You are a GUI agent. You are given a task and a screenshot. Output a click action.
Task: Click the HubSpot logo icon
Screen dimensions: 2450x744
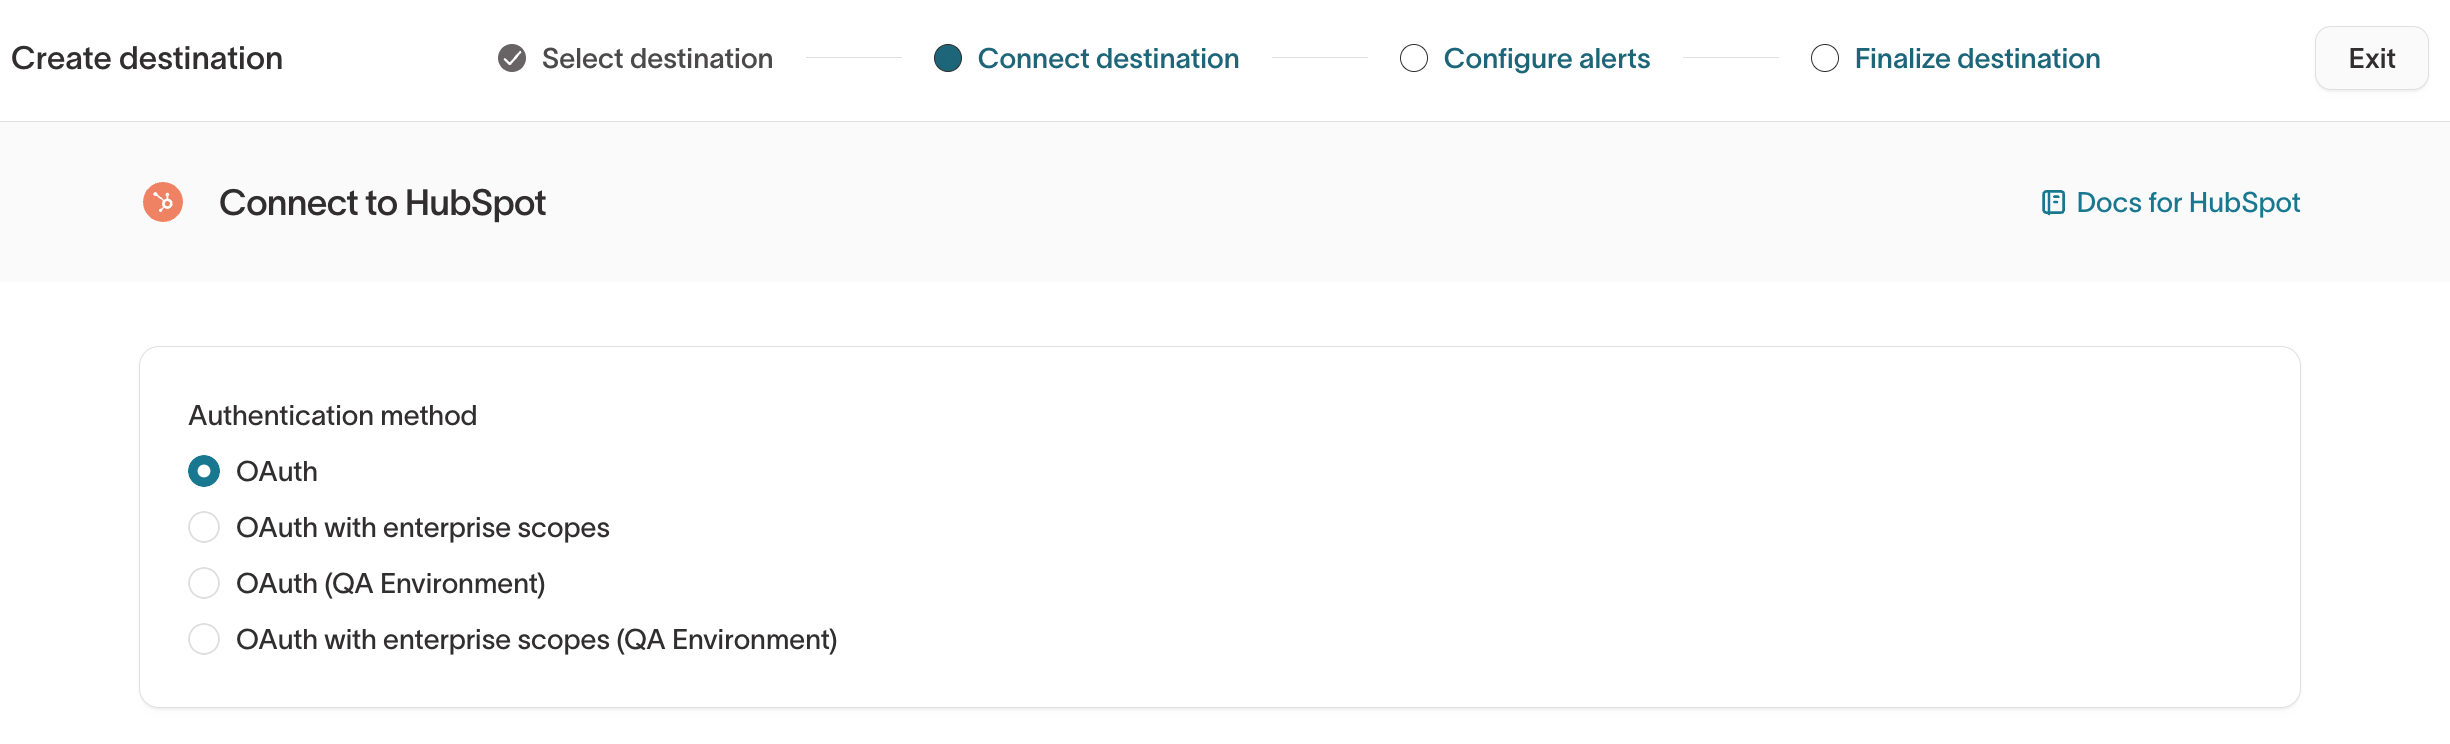coord(162,202)
